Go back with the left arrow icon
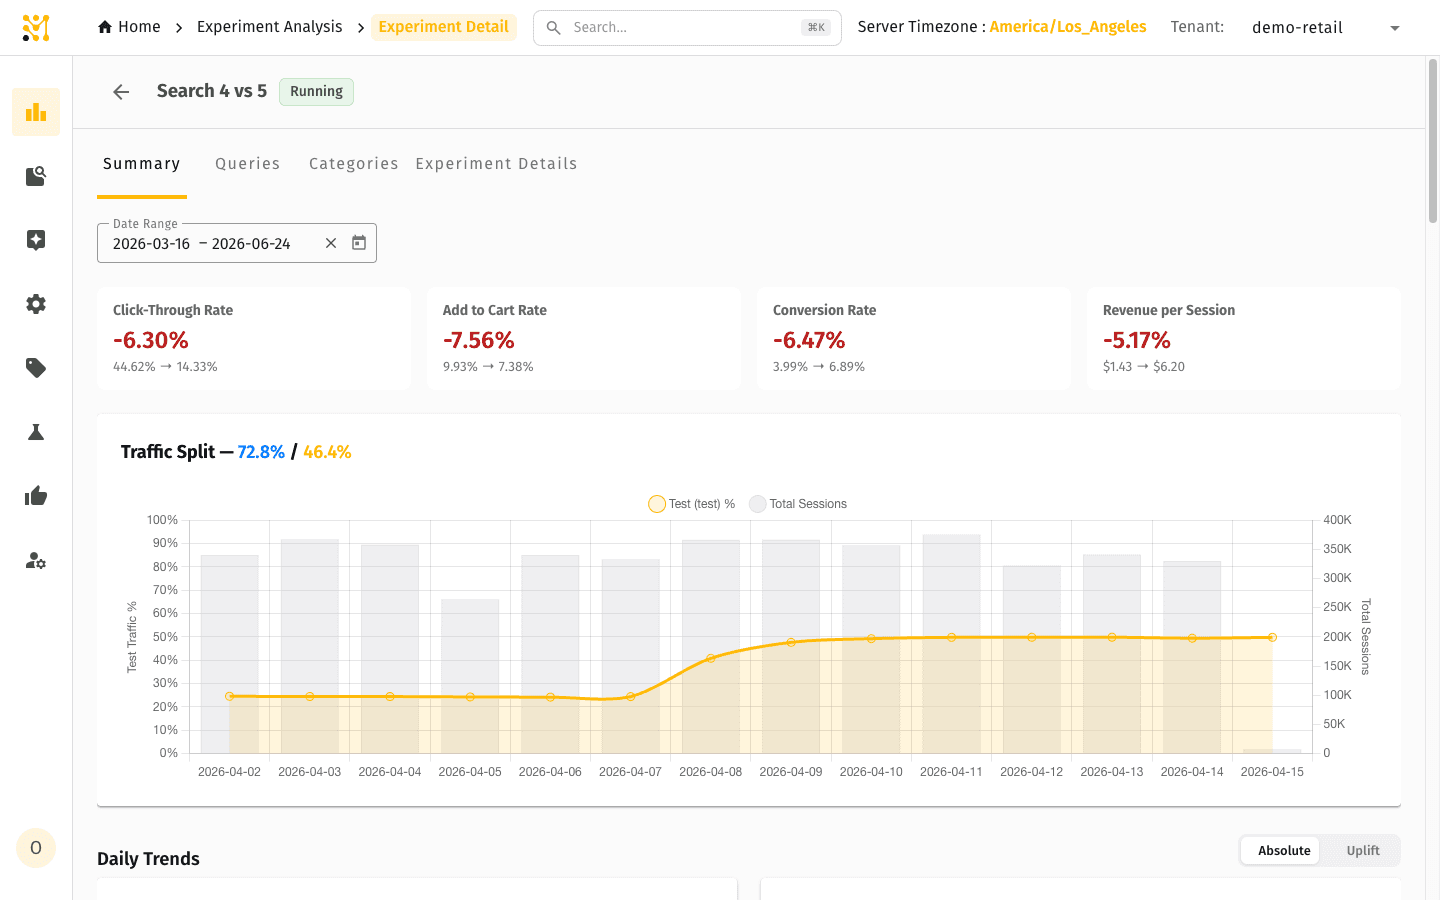 pos(121,92)
